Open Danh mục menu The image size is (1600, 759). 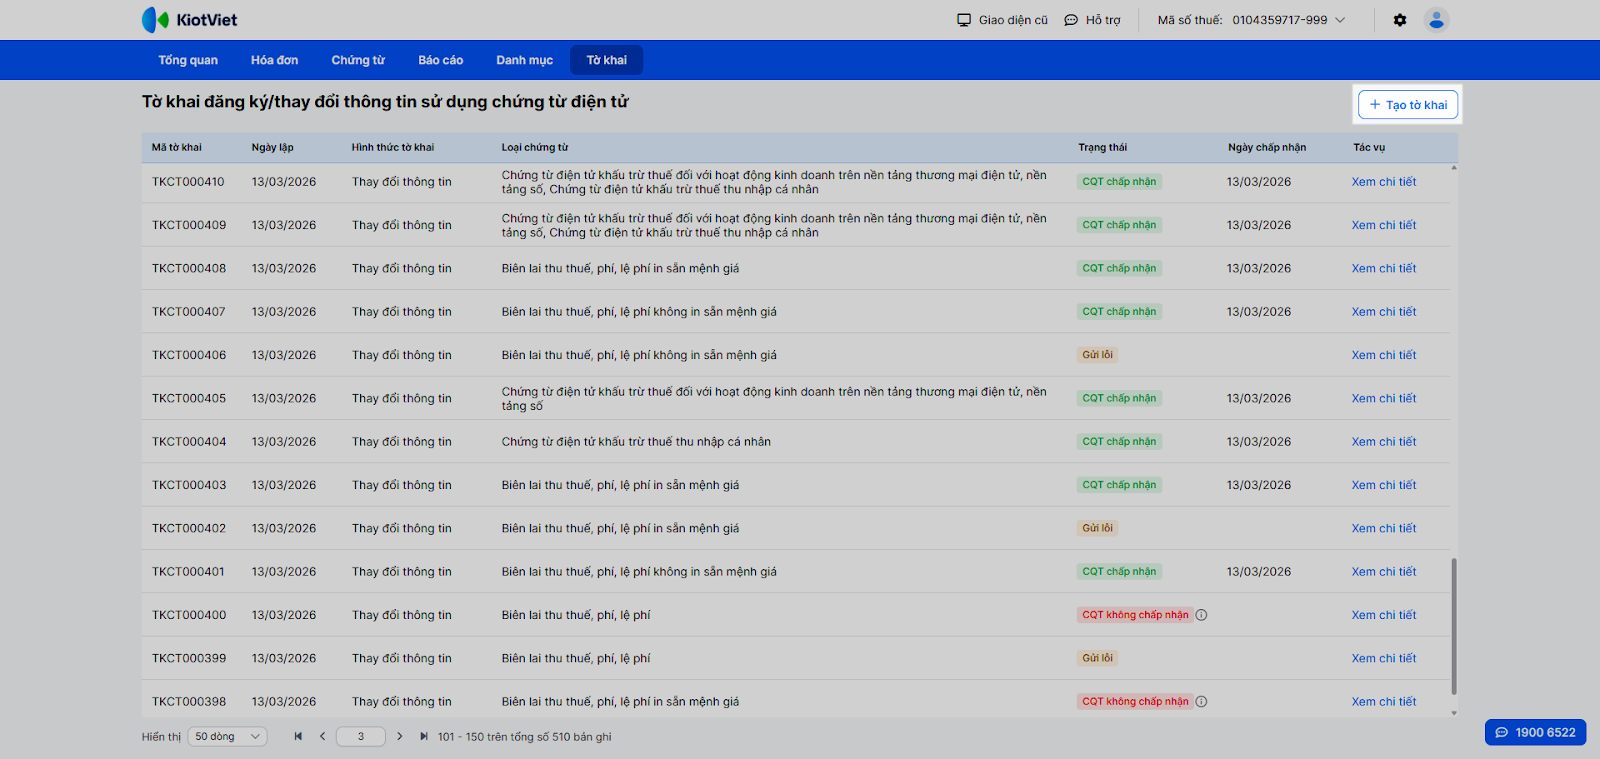[525, 60]
